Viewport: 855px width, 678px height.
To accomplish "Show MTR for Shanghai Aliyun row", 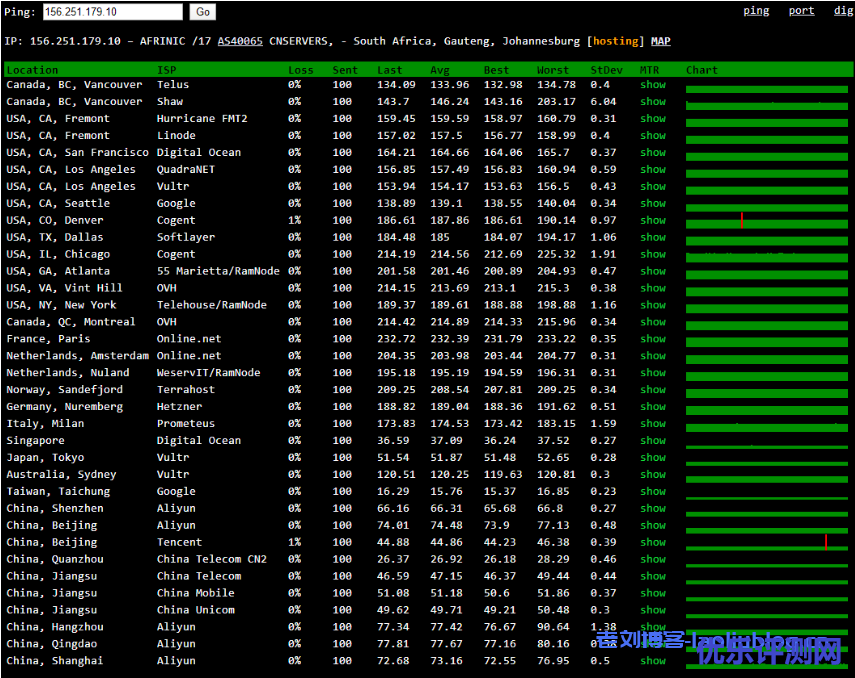I will pyautogui.click(x=653, y=661).
